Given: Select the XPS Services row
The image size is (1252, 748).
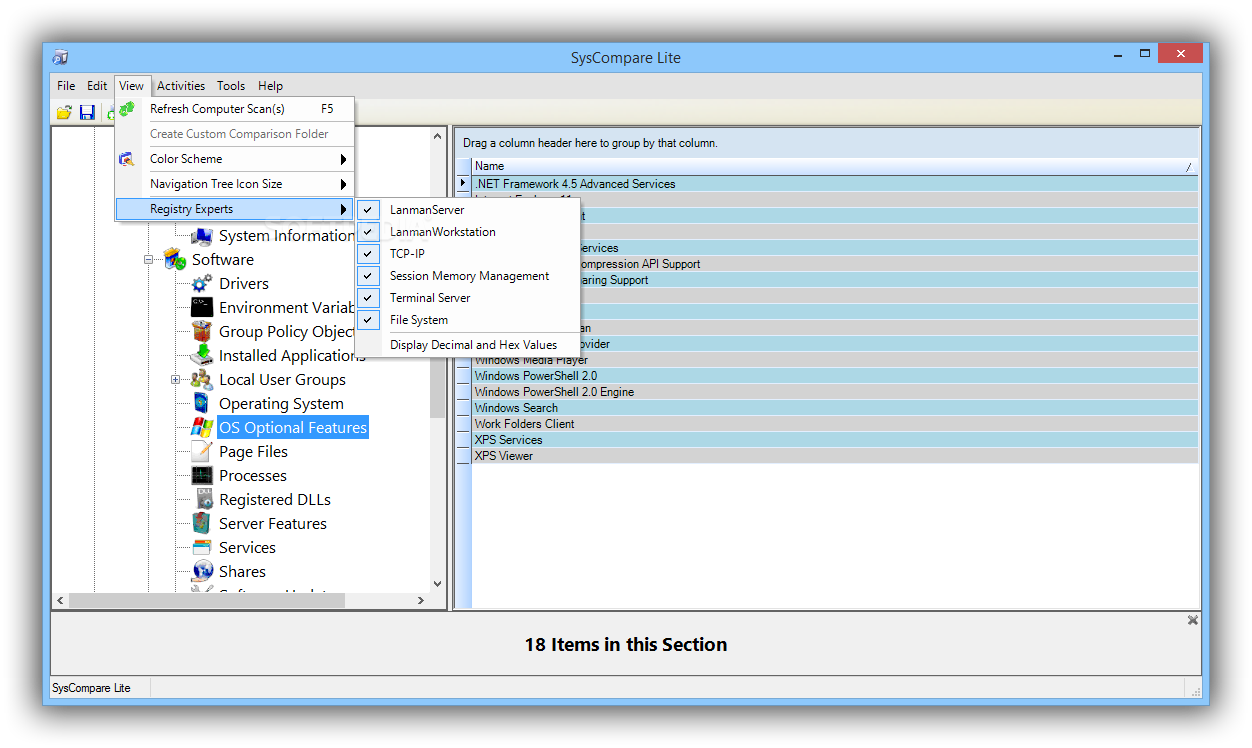Looking at the screenshot, I should [x=834, y=440].
